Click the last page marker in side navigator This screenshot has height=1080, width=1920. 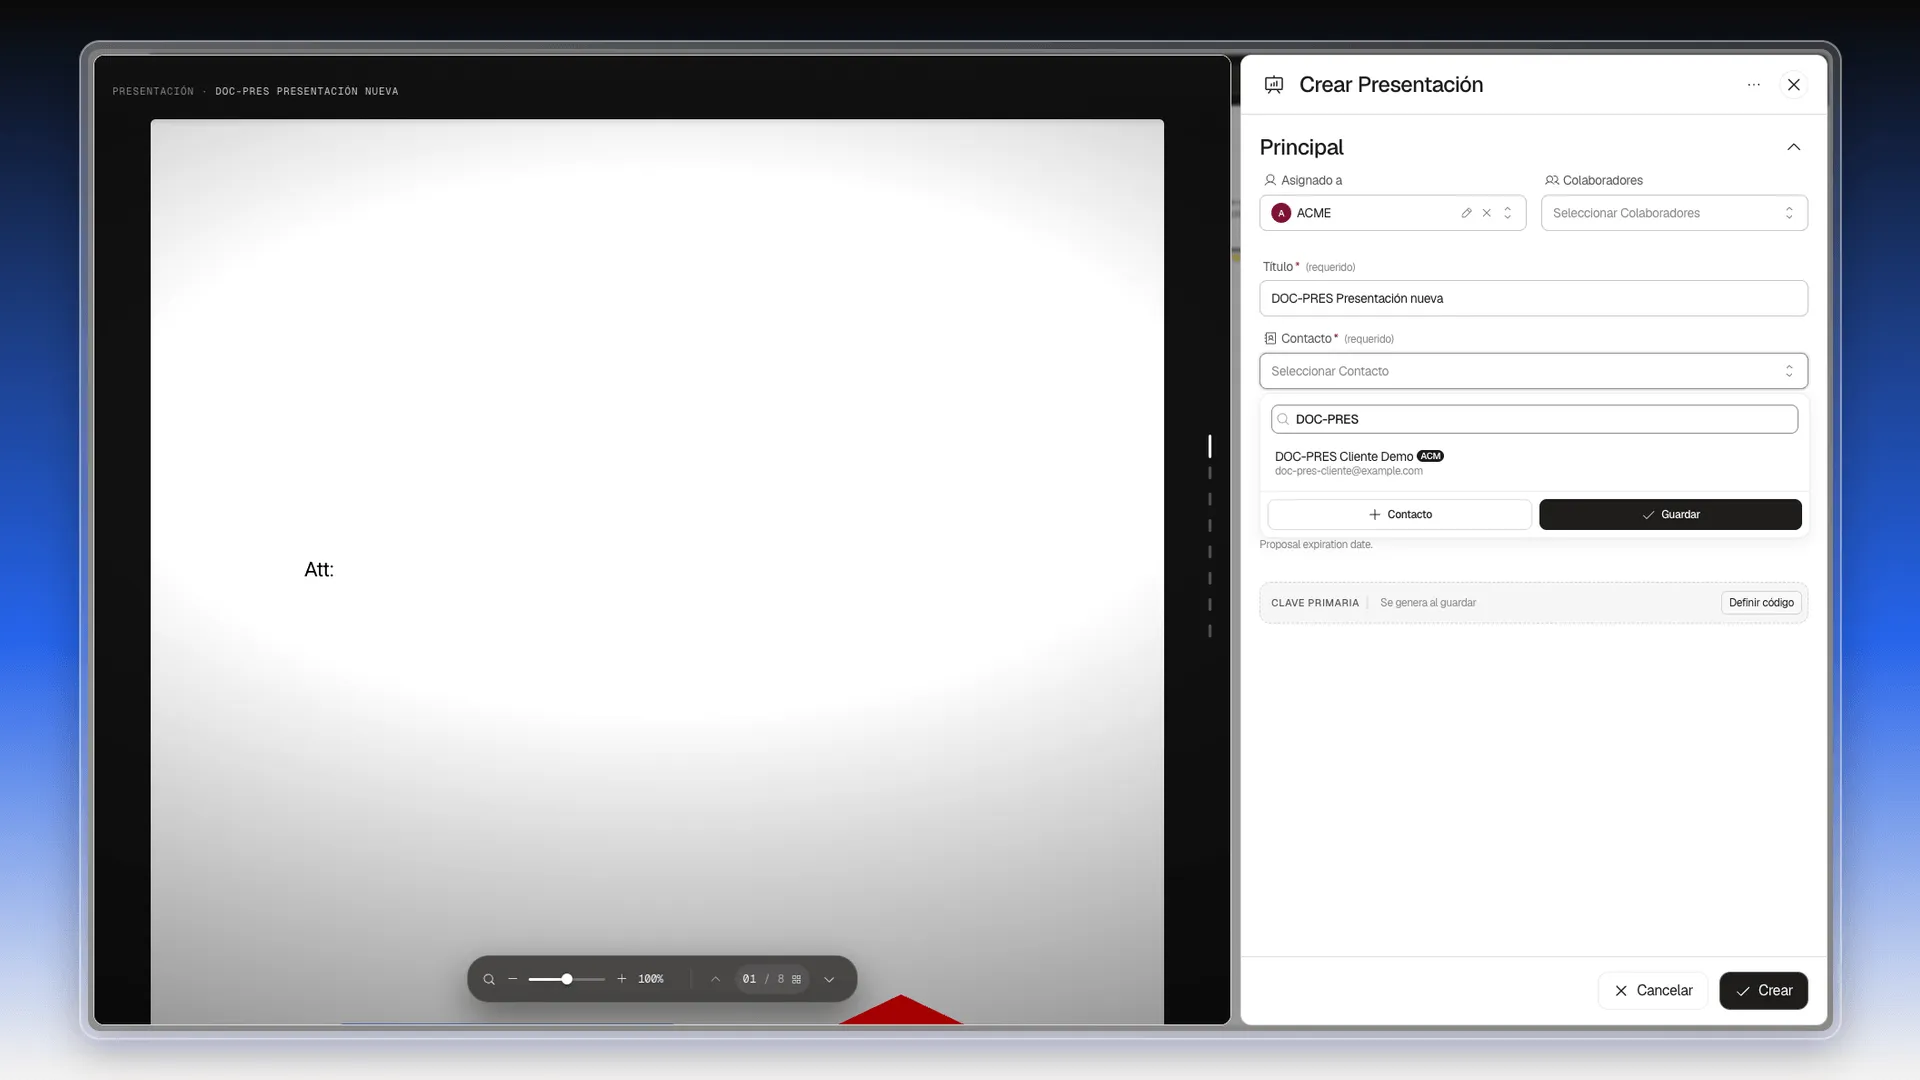coord(1210,631)
